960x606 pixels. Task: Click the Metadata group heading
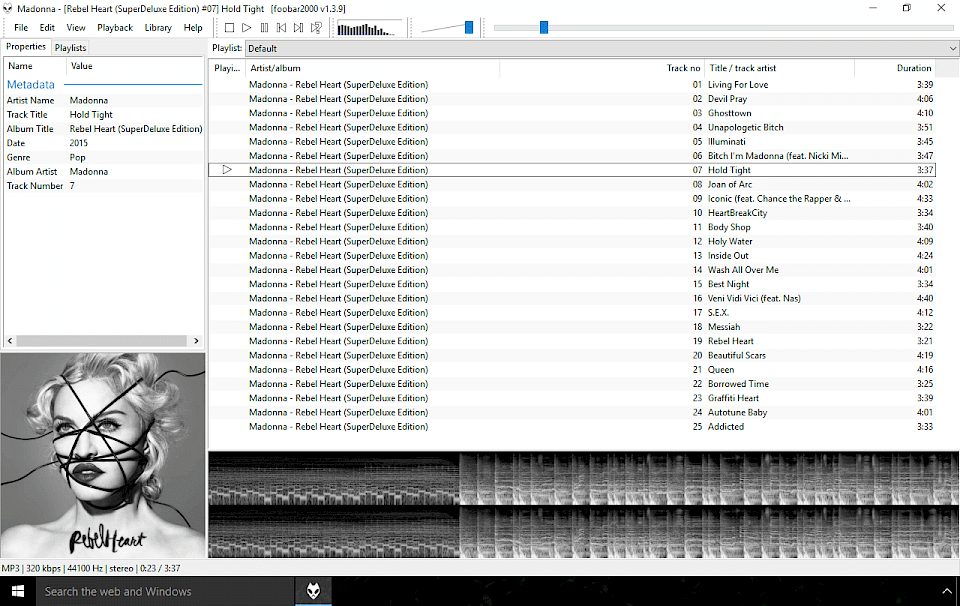31,84
